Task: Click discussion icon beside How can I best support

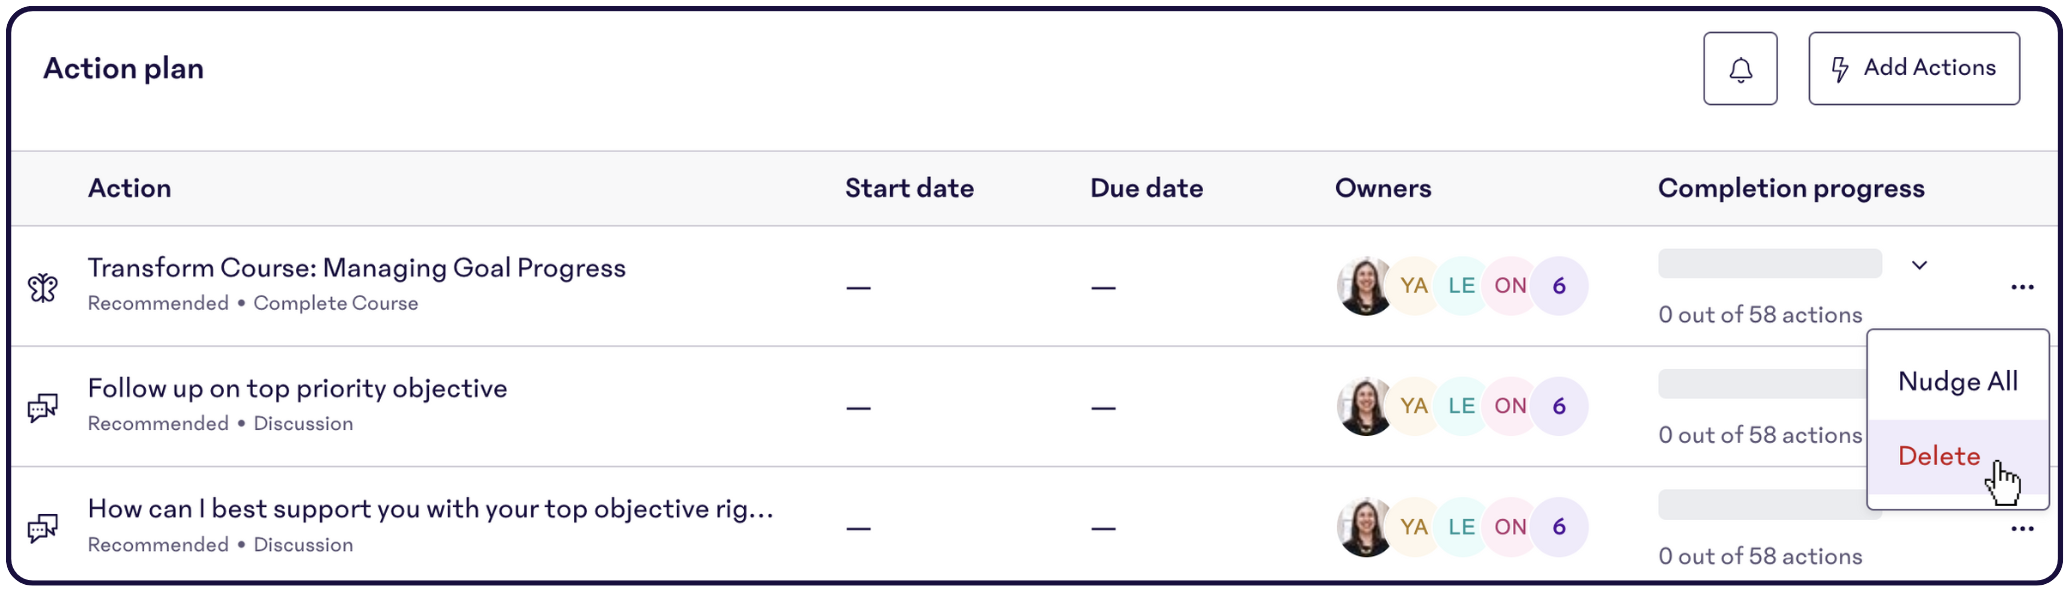Action: 43,528
